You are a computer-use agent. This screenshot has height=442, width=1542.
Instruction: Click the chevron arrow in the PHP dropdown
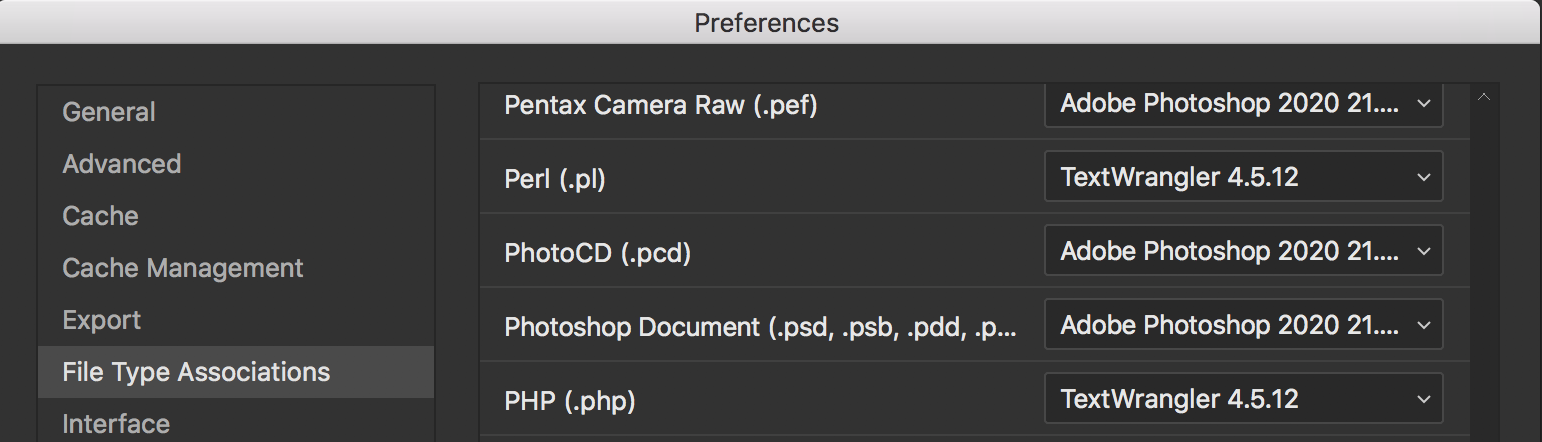point(1423,400)
